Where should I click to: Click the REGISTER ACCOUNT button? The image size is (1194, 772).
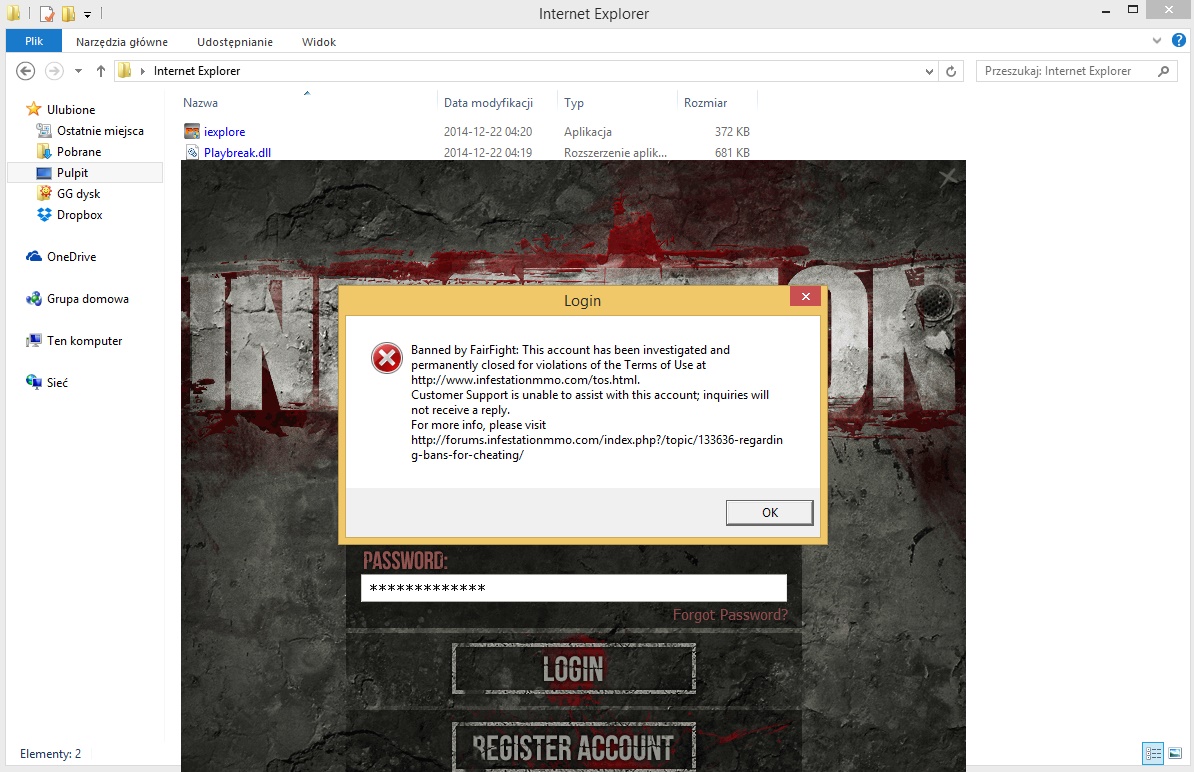pyautogui.click(x=573, y=747)
